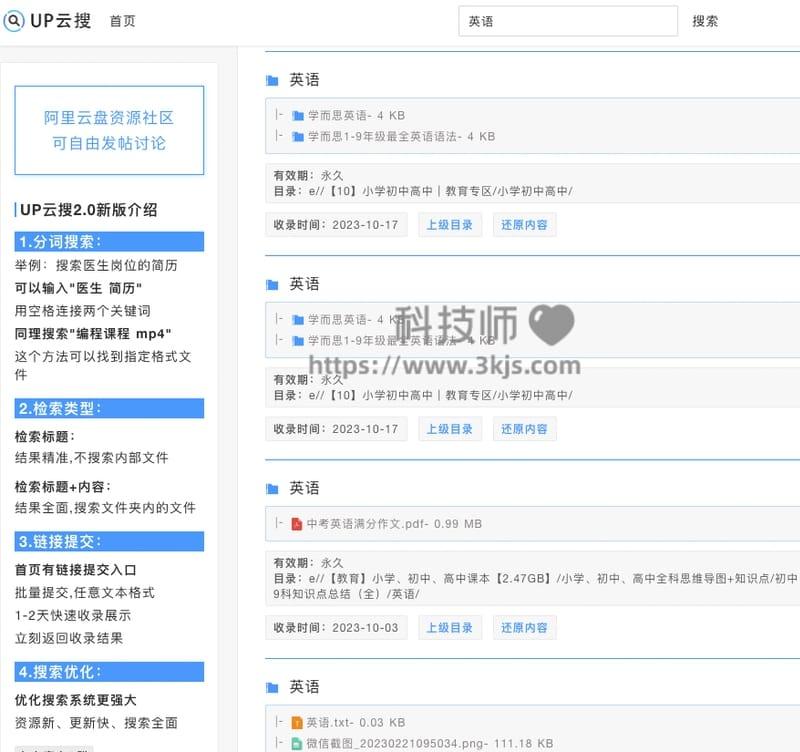Click the UP云搜2.0新版介绍 heading
The width and height of the screenshot is (800, 752).
pos(88,210)
